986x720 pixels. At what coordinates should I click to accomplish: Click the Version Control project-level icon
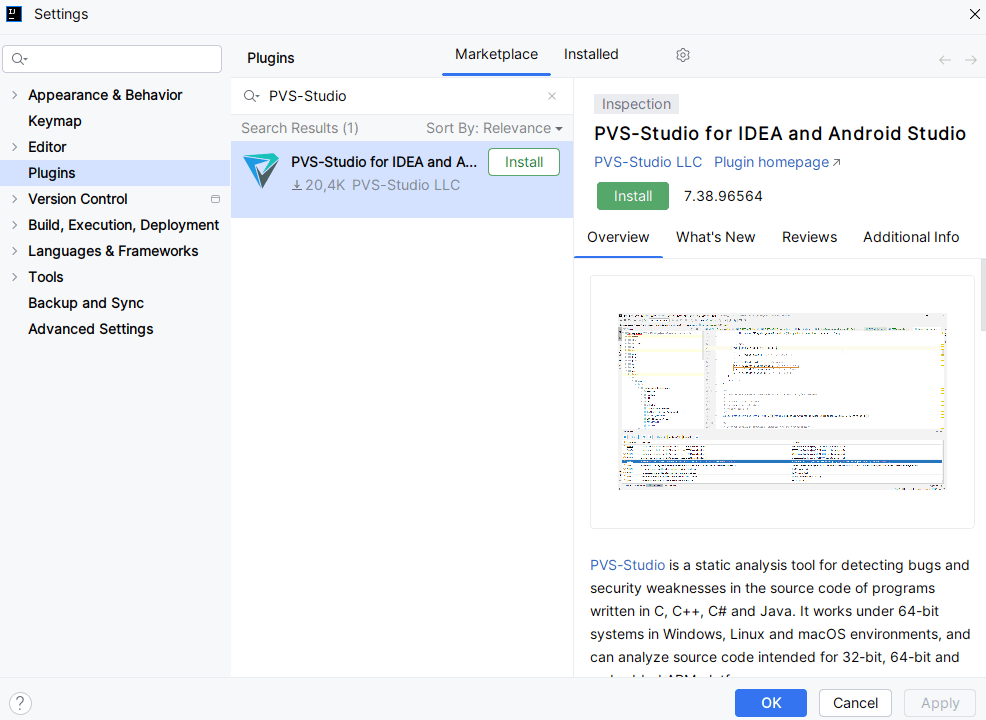pyautogui.click(x=215, y=199)
